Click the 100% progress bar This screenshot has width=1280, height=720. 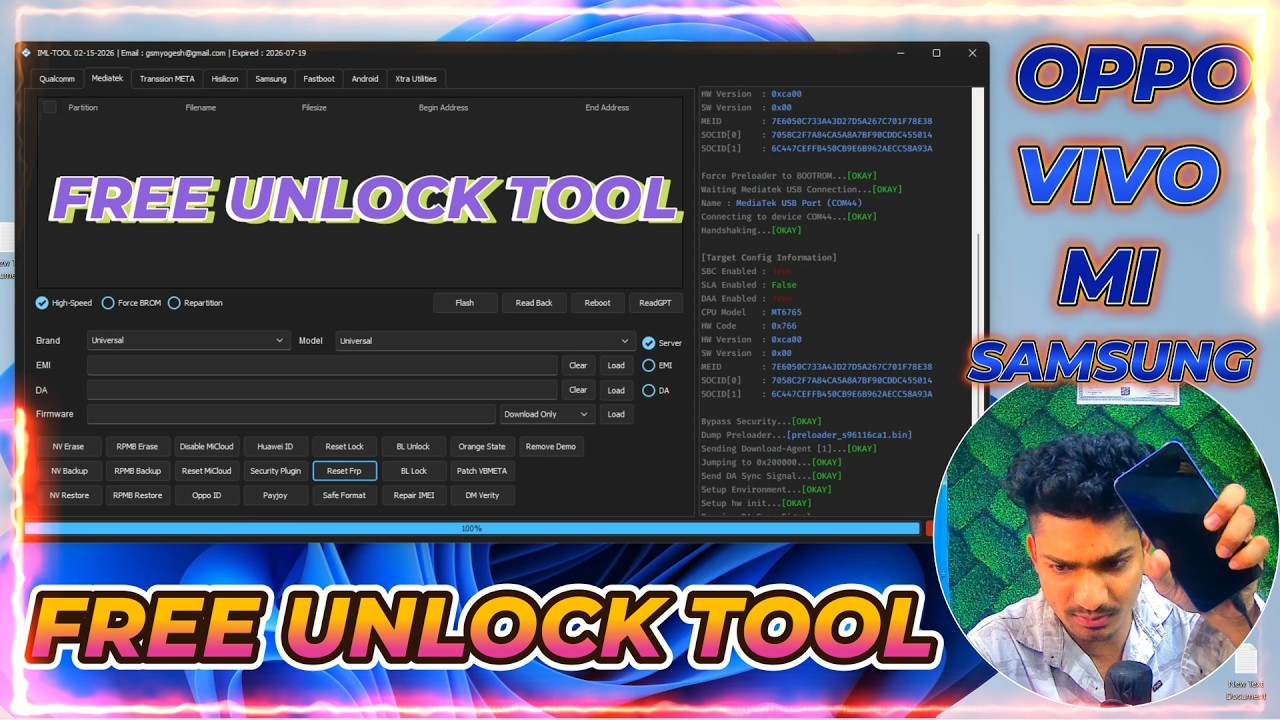point(471,528)
